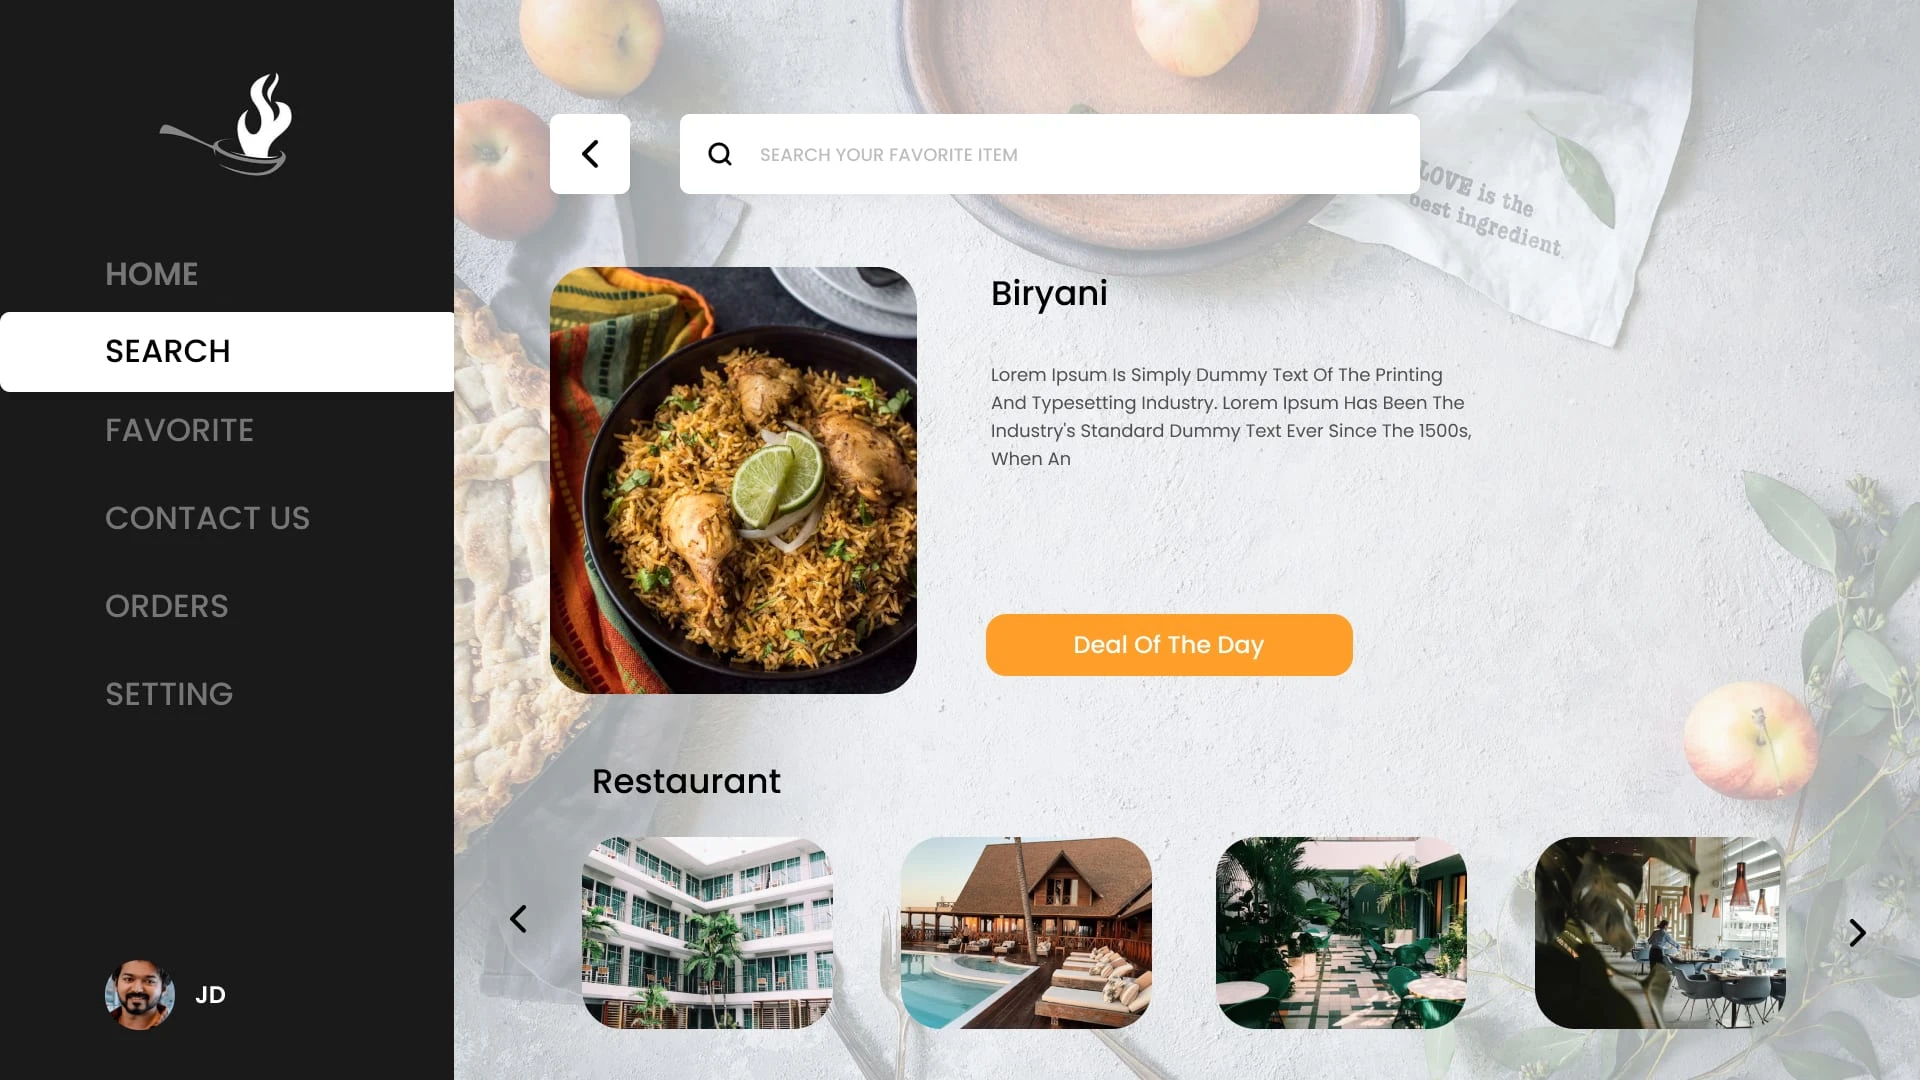Open the Setting menu item
Viewport: 1920px width, 1080px height.
click(x=169, y=694)
